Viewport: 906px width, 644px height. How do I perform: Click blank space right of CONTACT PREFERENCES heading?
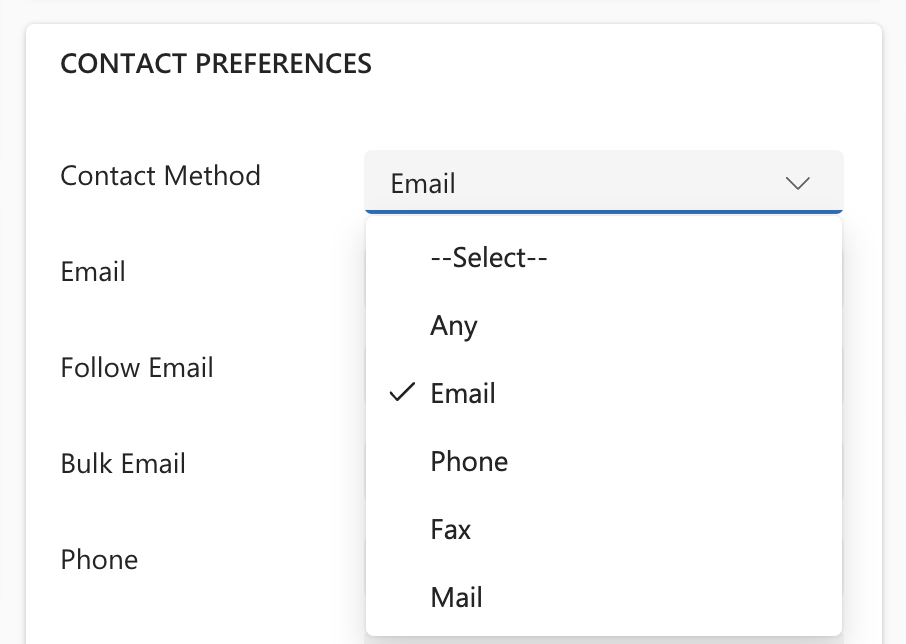620,64
